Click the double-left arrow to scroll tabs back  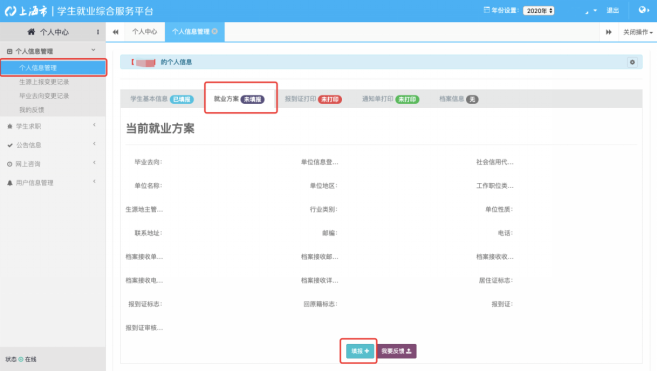tap(115, 32)
